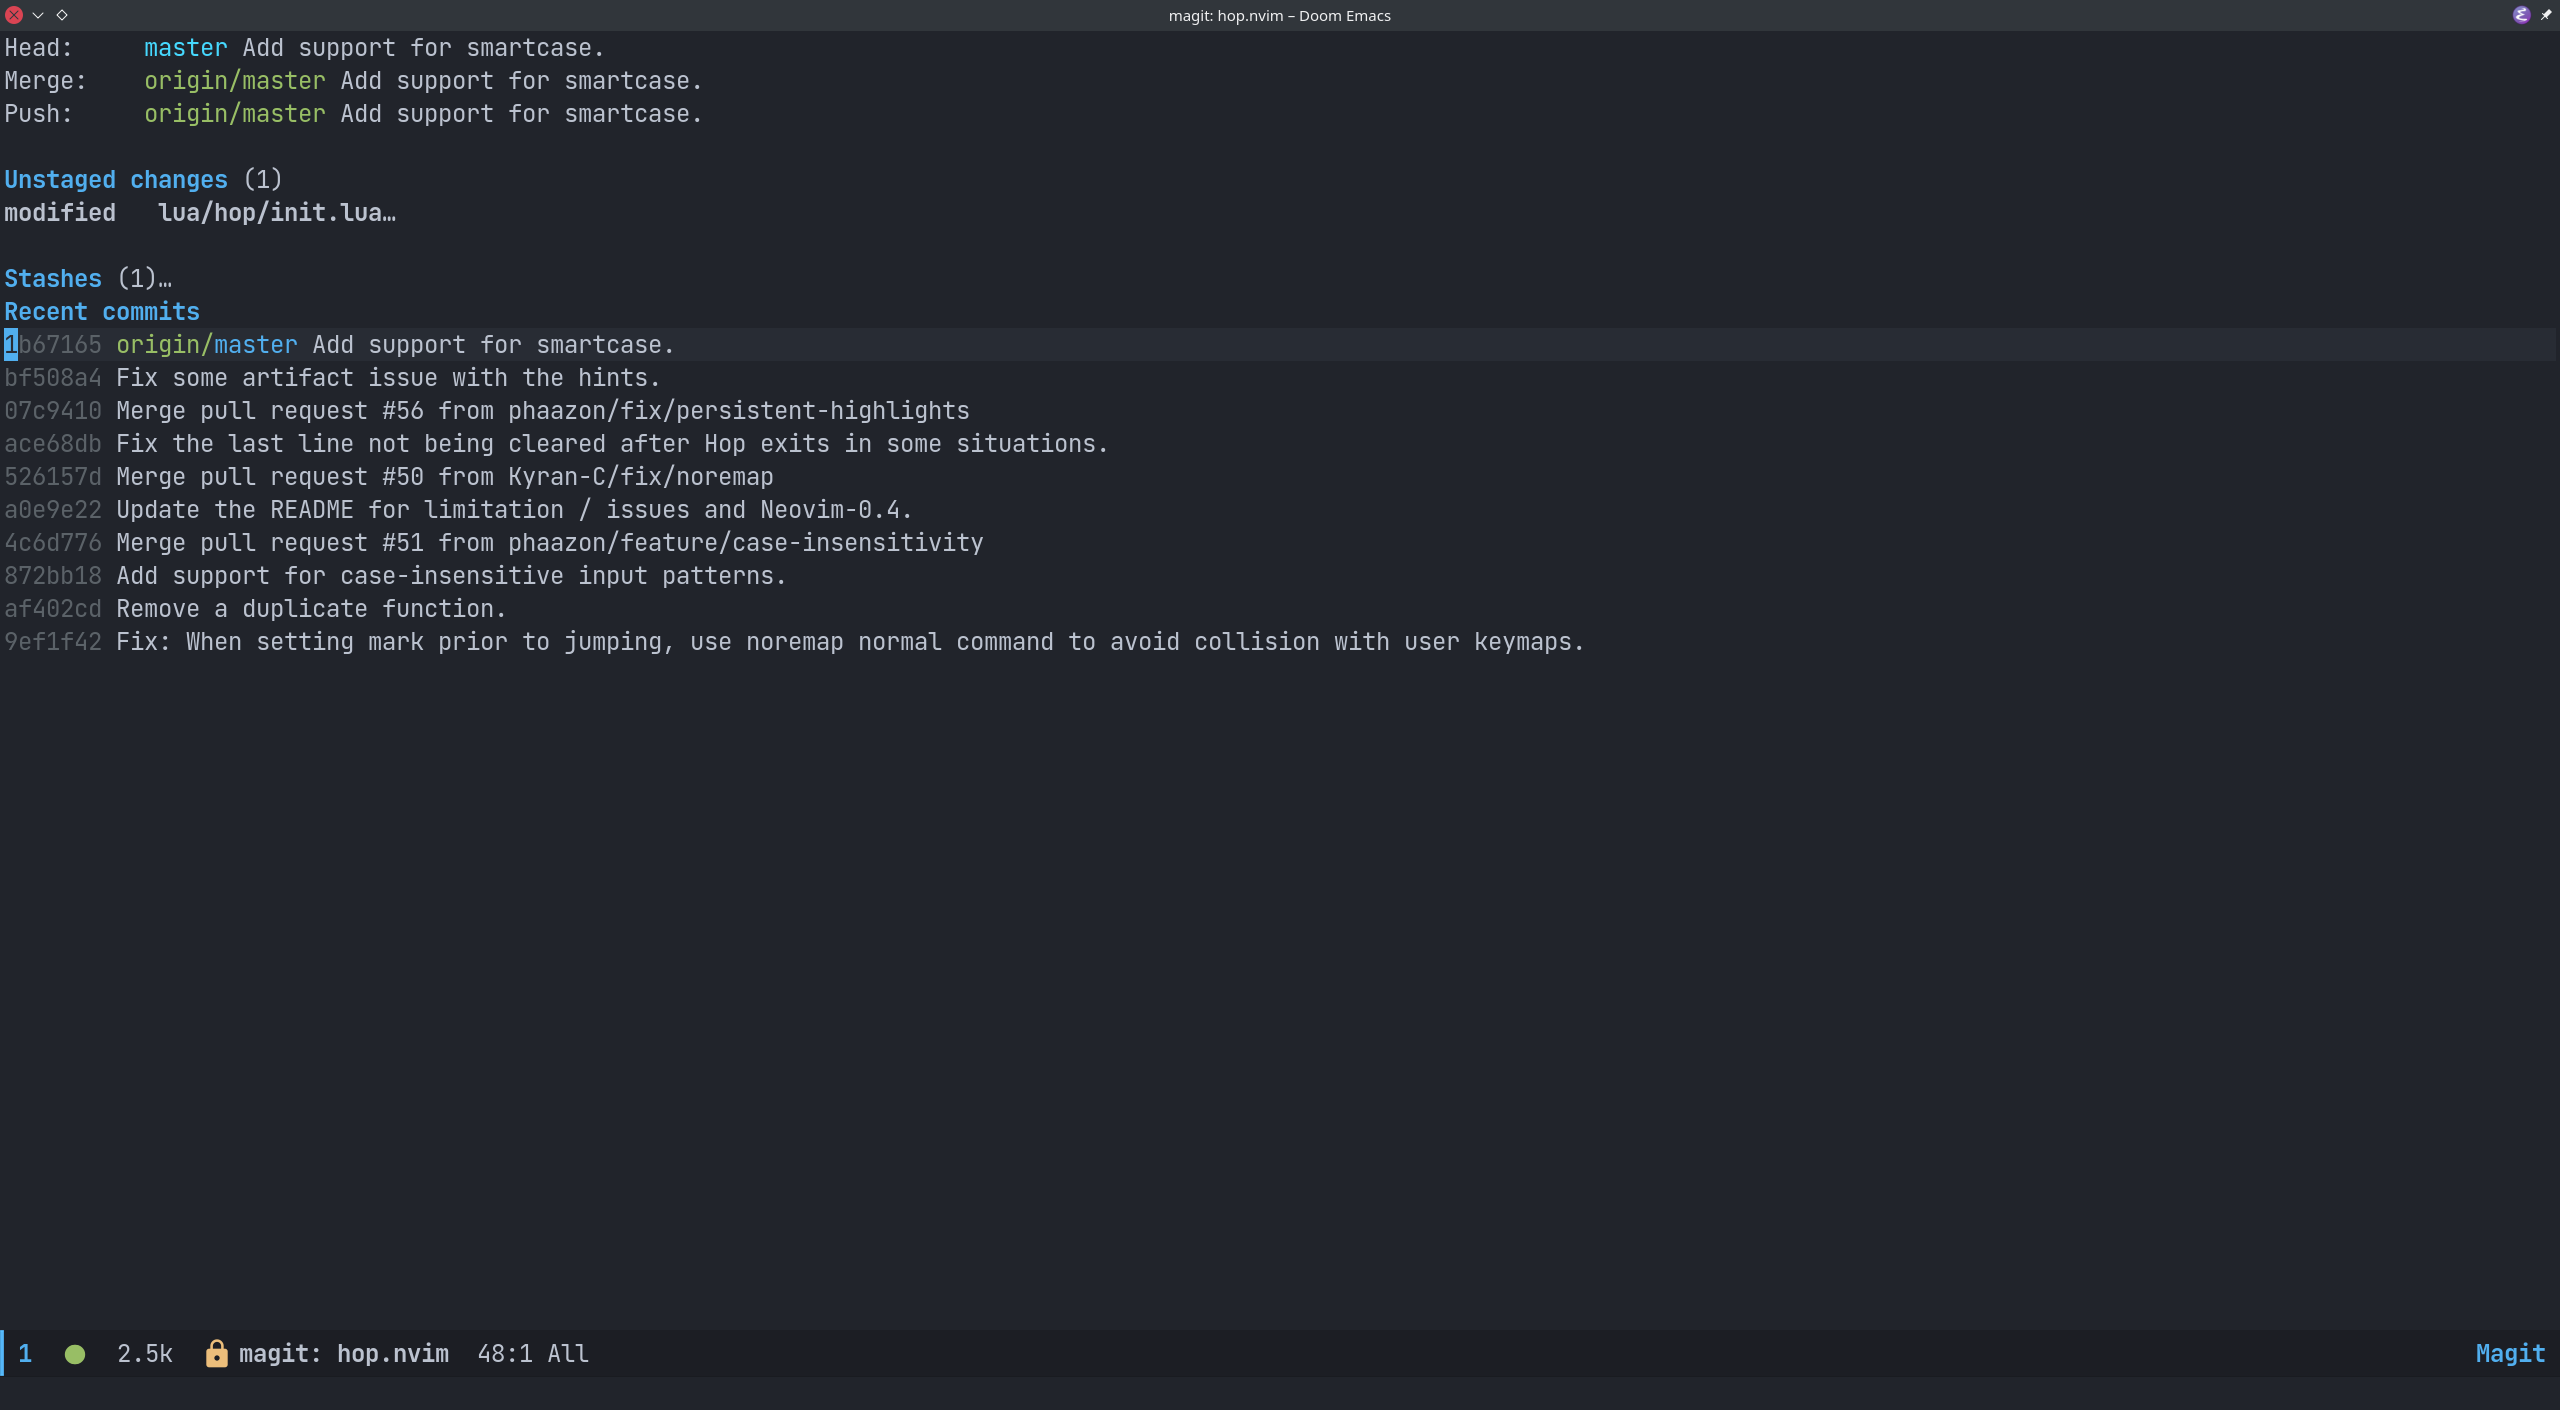Viewport: 2560px width, 1410px height.
Task: Click origin/master on the Merge line
Action: click(235, 80)
